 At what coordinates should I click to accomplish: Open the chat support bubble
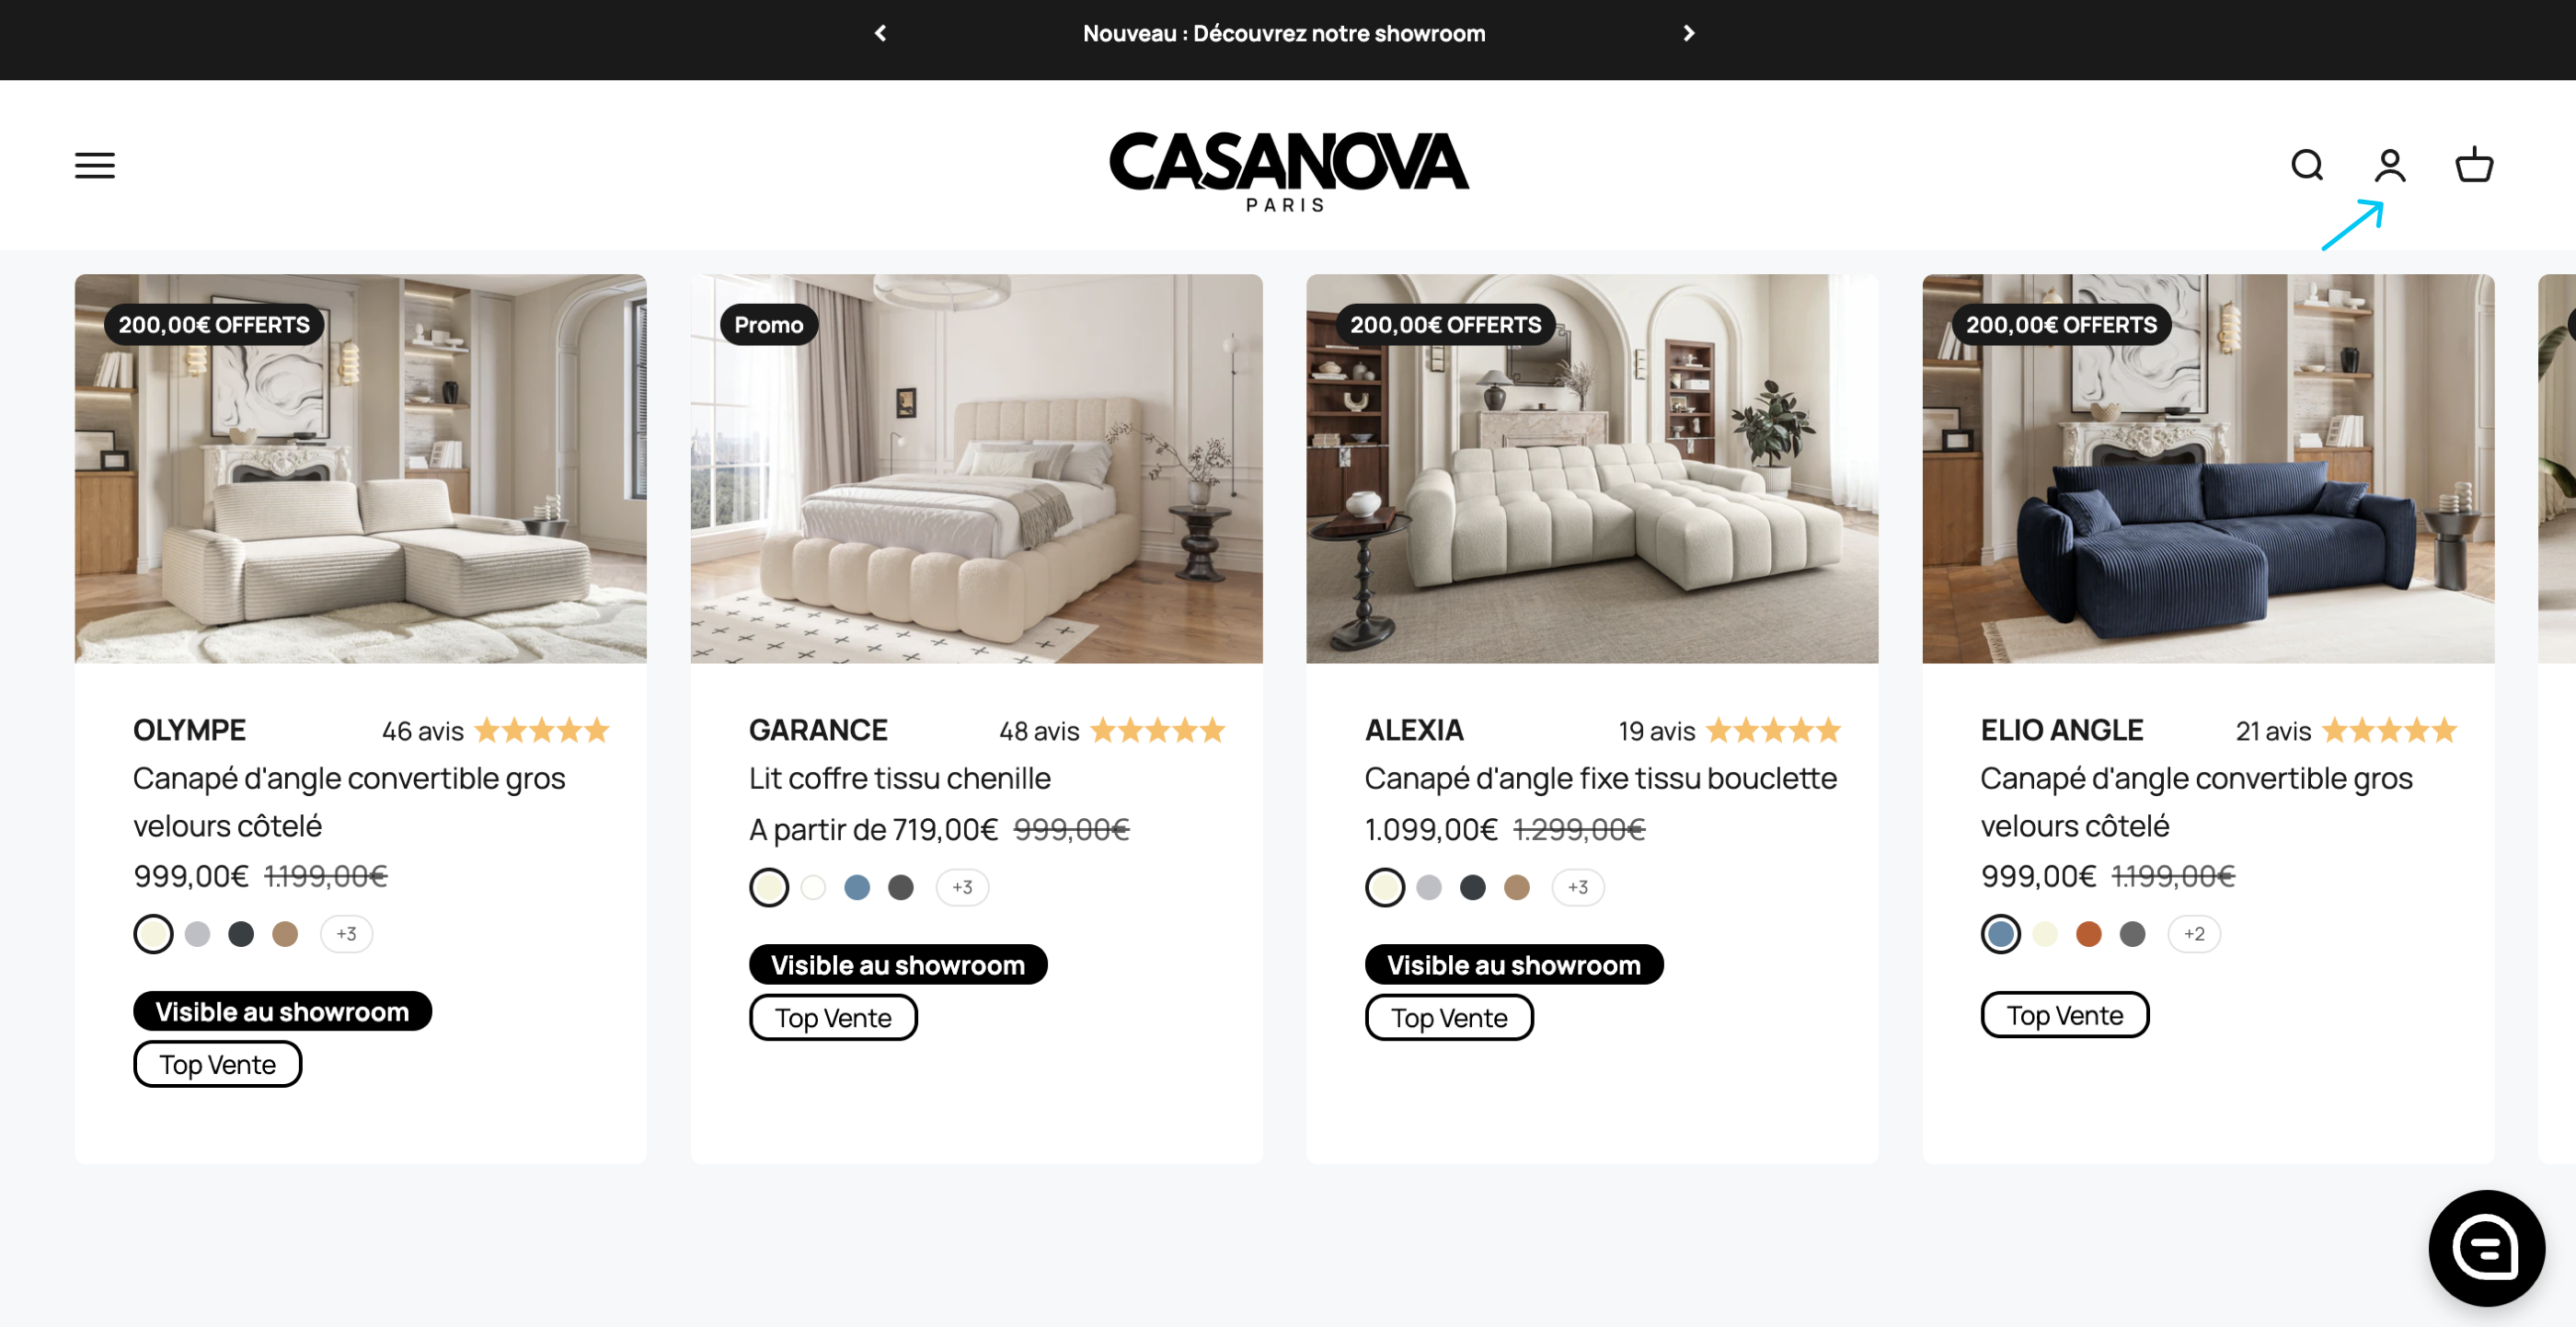(2486, 1247)
